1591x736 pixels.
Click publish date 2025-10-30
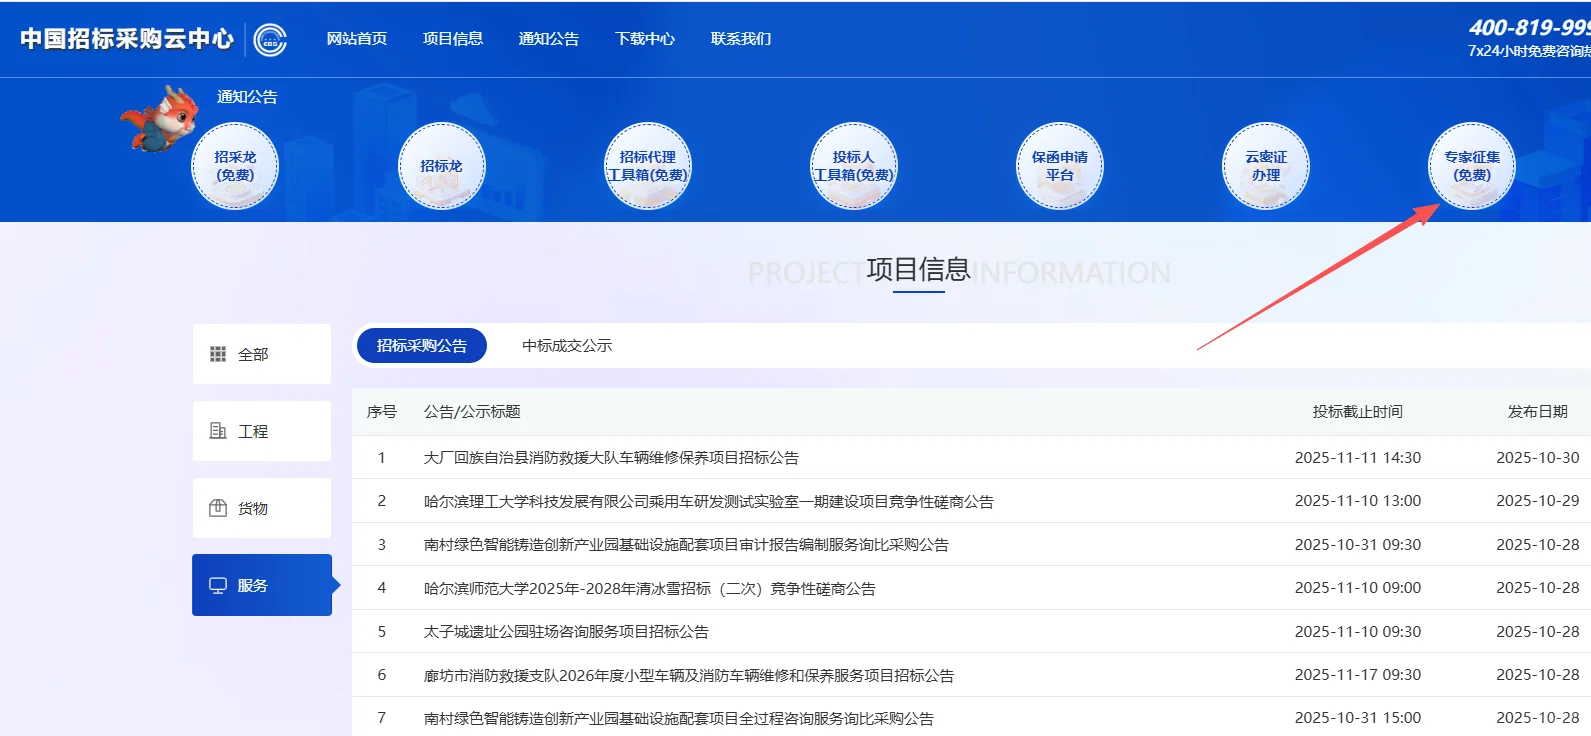click(x=1538, y=458)
